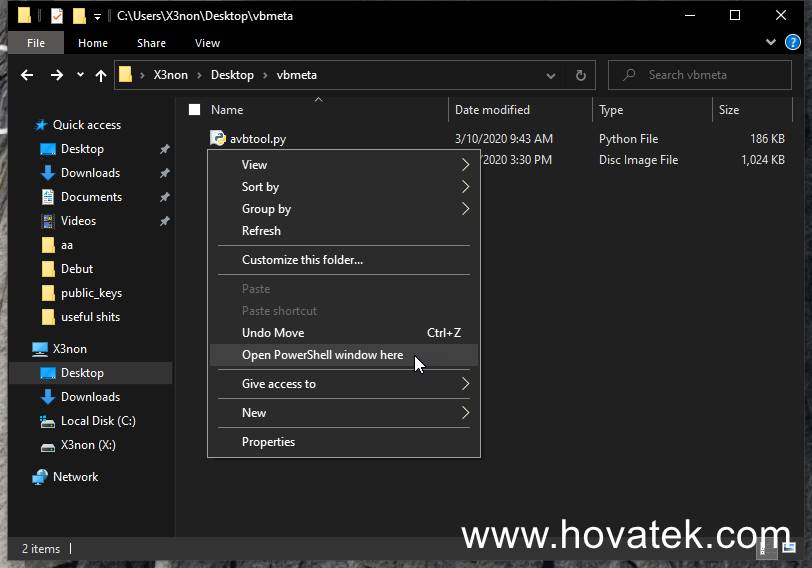Open Network in navigation pane
The width and height of the screenshot is (812, 568).
75,477
